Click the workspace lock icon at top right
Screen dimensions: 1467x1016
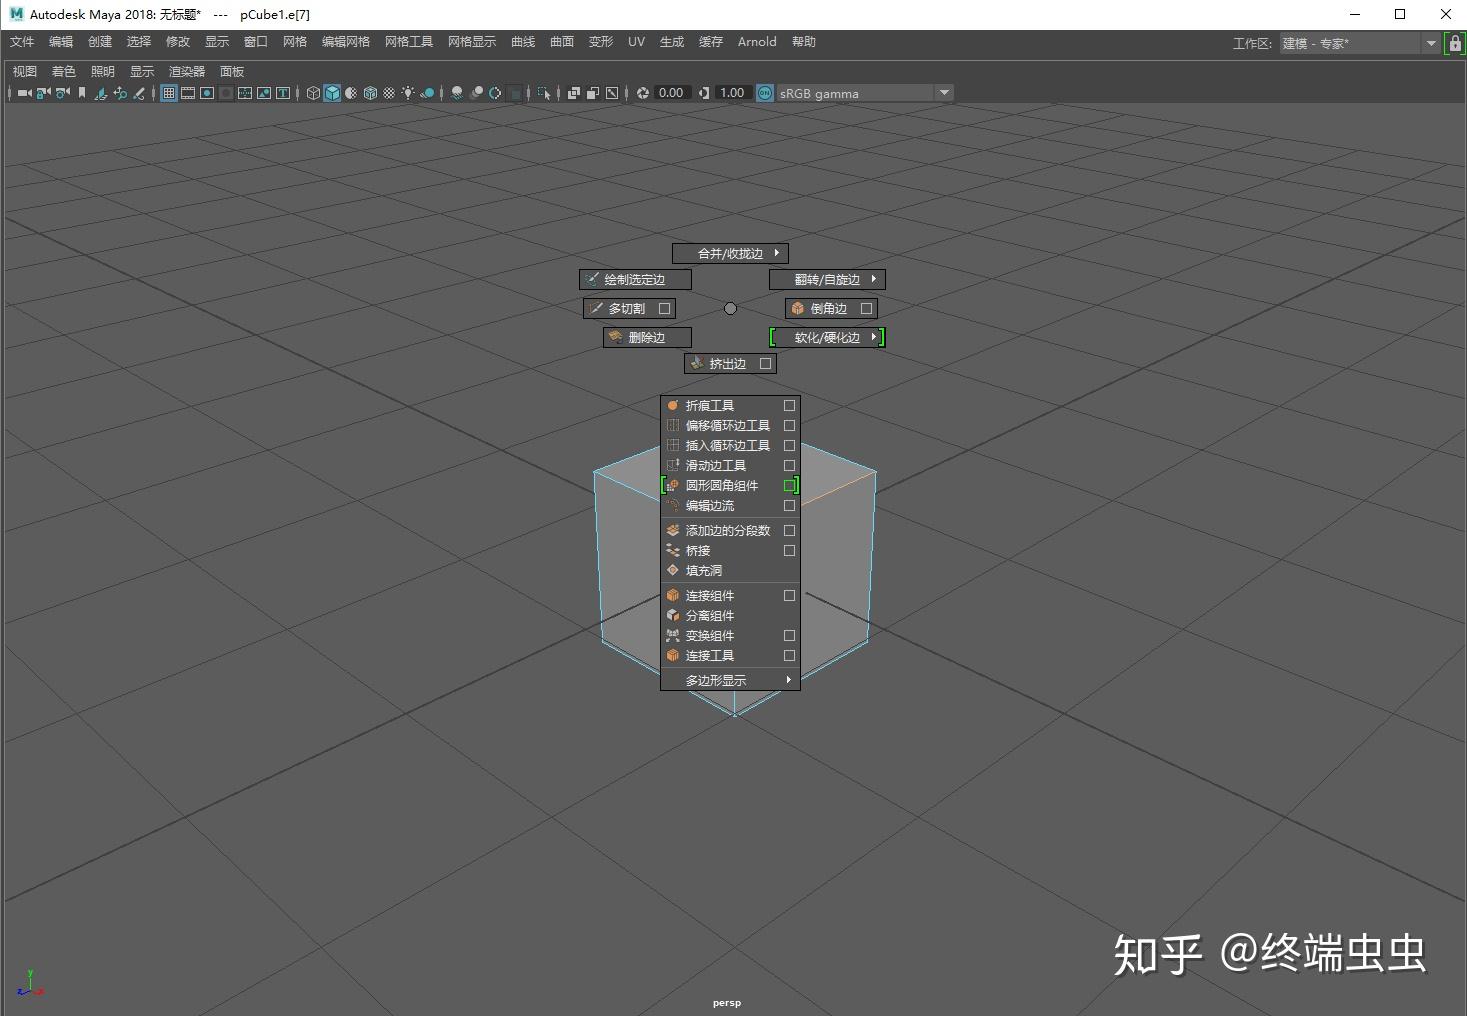click(1455, 44)
